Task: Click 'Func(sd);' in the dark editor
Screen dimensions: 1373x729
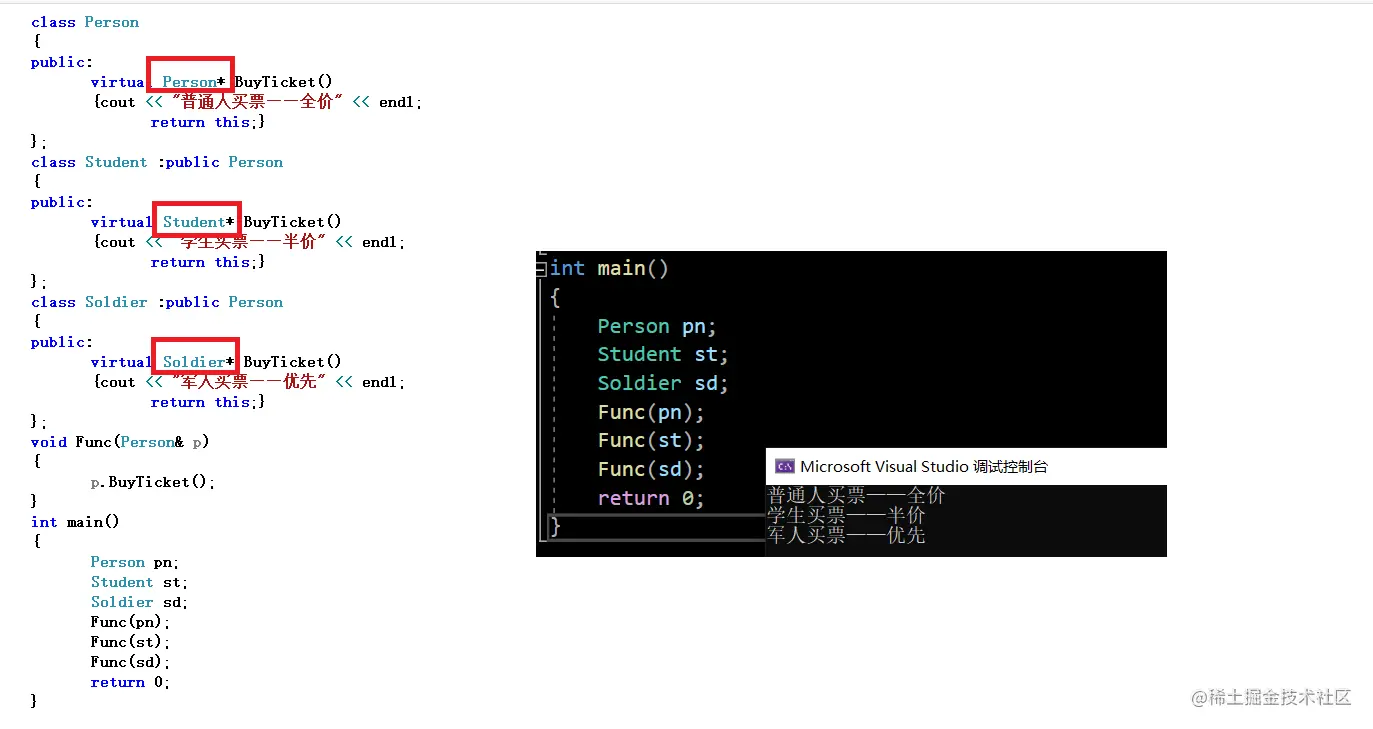Action: coord(651,469)
